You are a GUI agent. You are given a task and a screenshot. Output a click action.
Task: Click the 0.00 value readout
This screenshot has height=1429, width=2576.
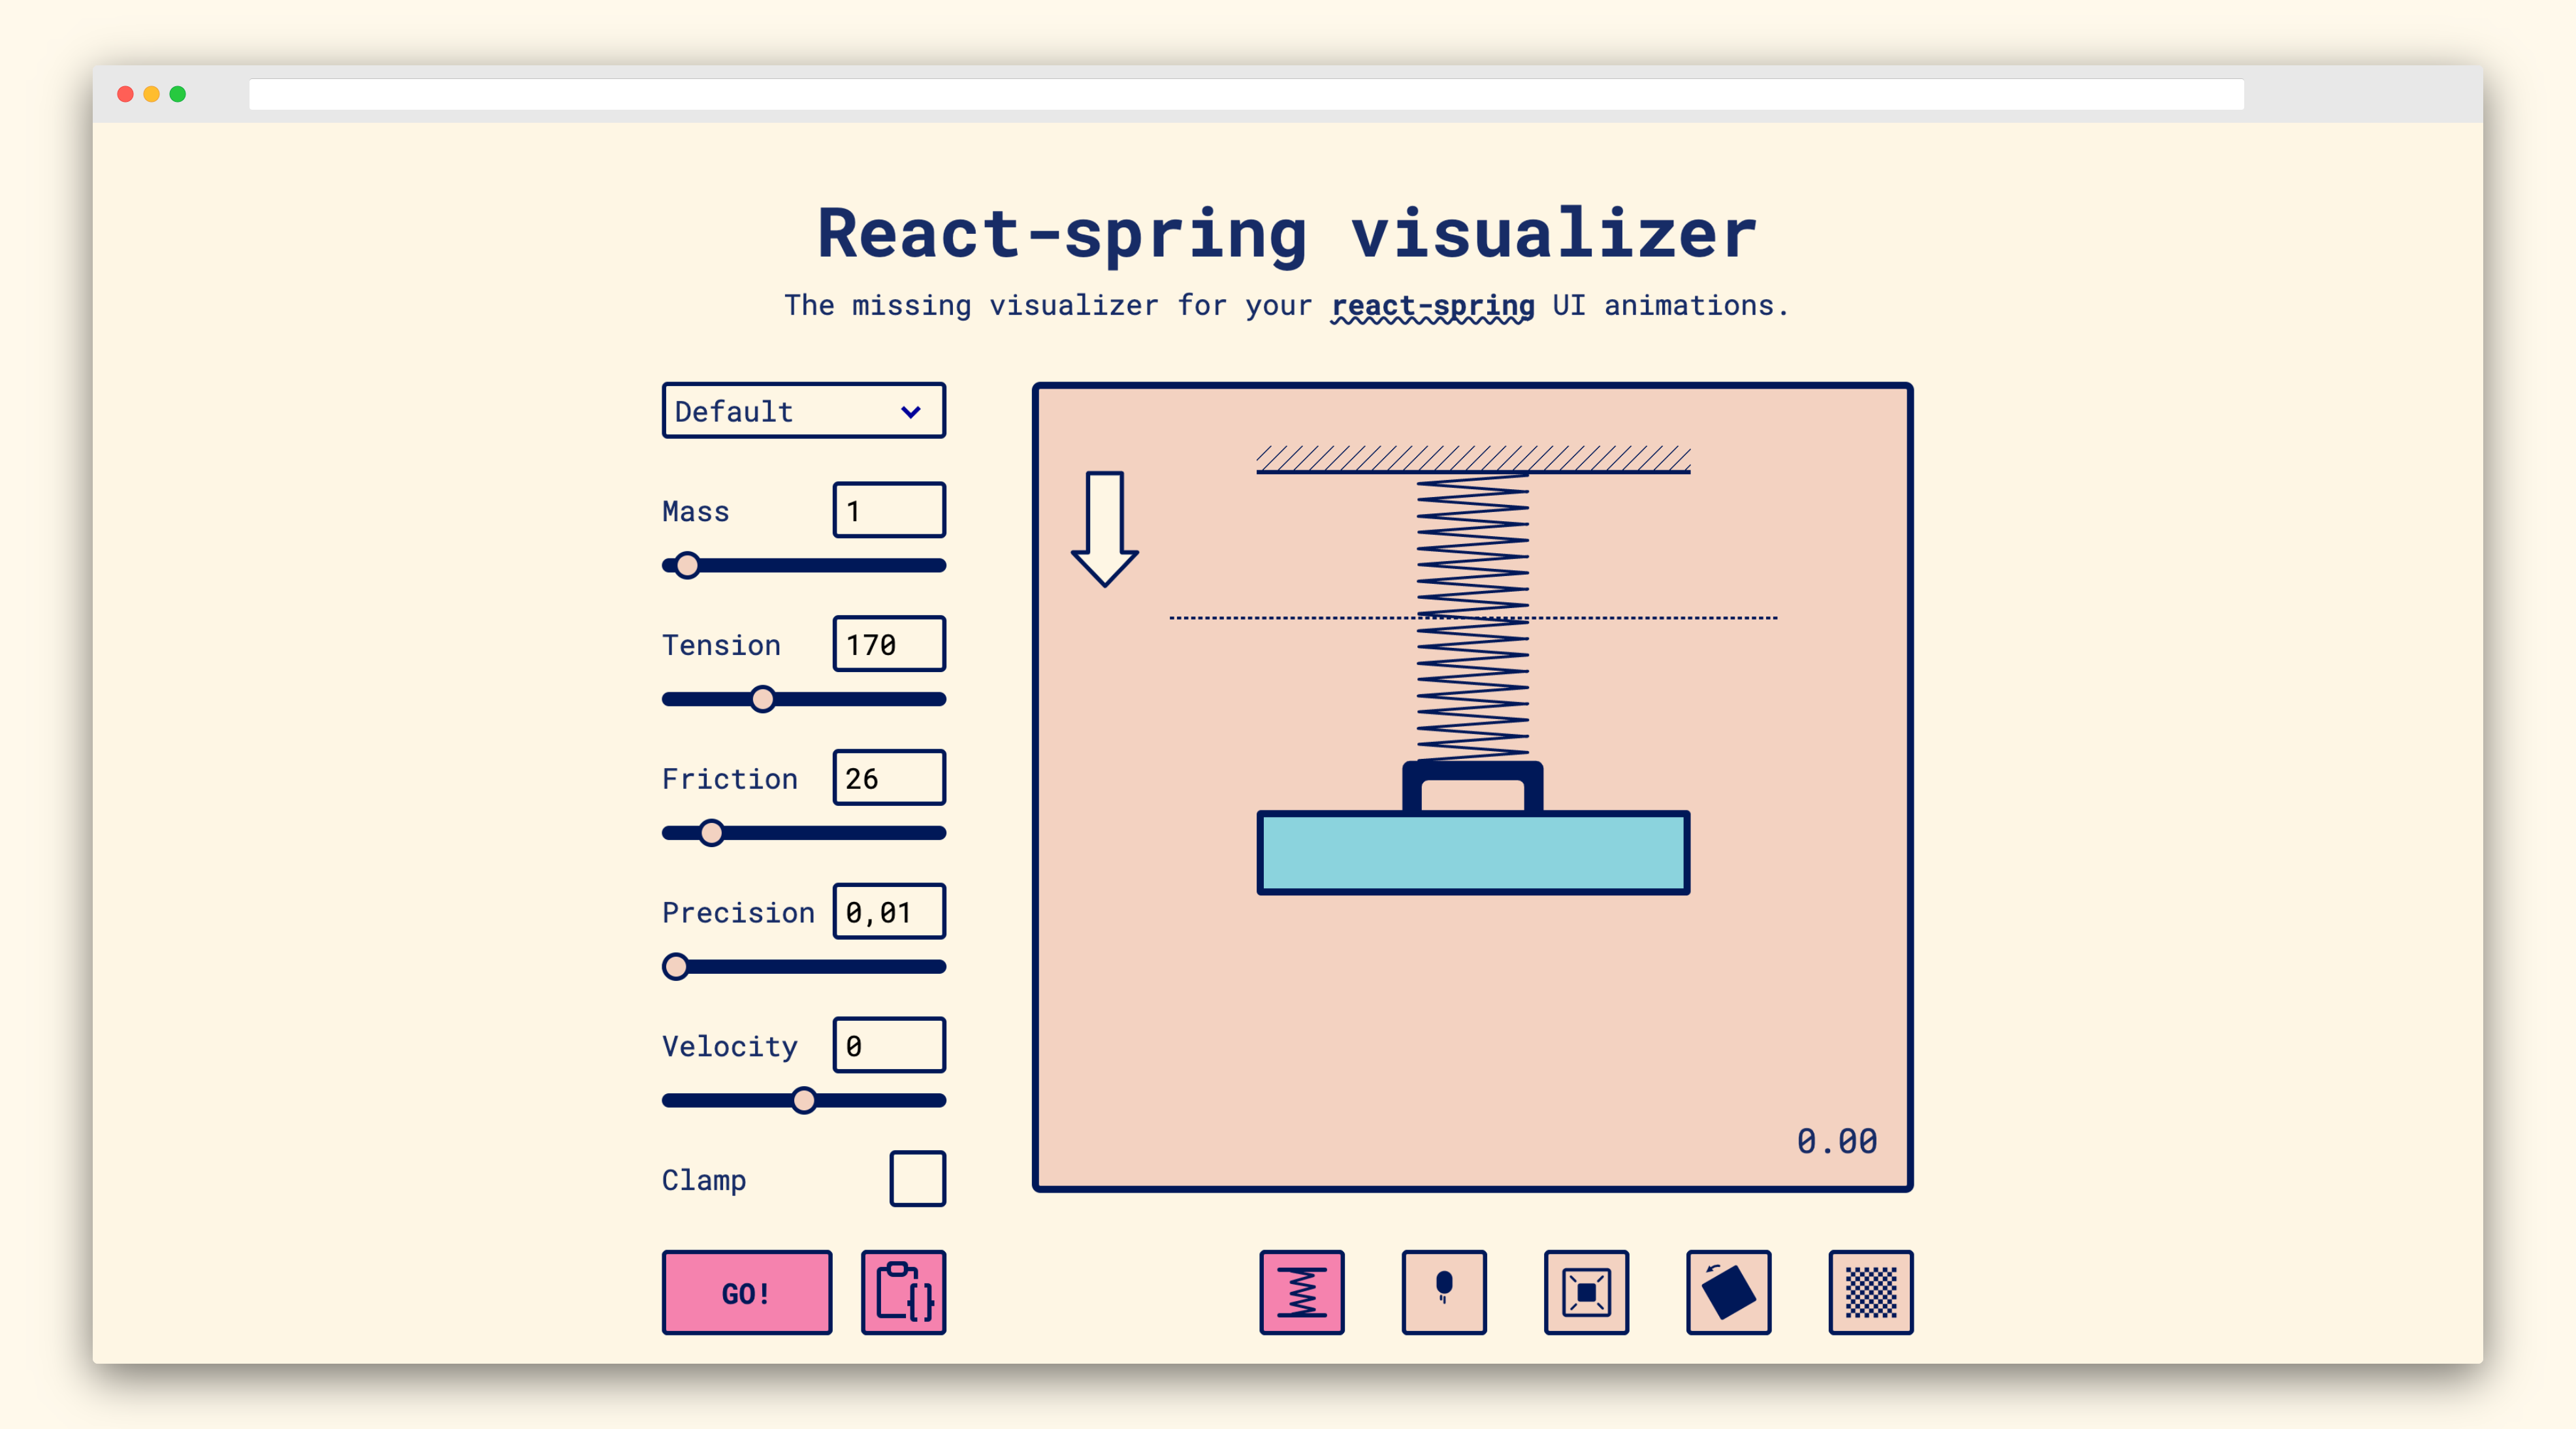(1837, 1141)
